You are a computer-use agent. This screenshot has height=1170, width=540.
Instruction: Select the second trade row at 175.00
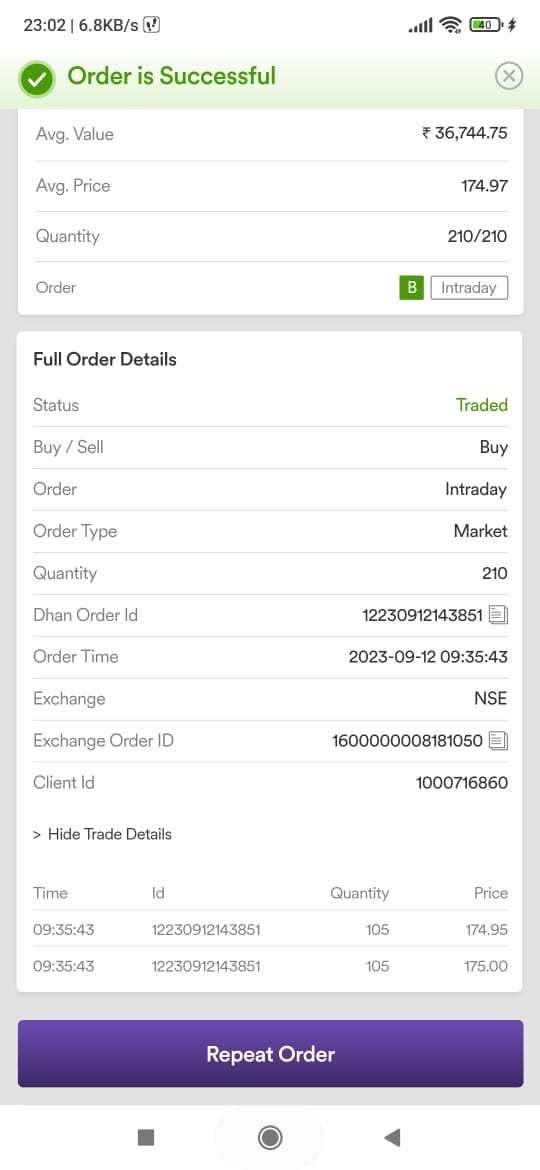click(x=270, y=966)
